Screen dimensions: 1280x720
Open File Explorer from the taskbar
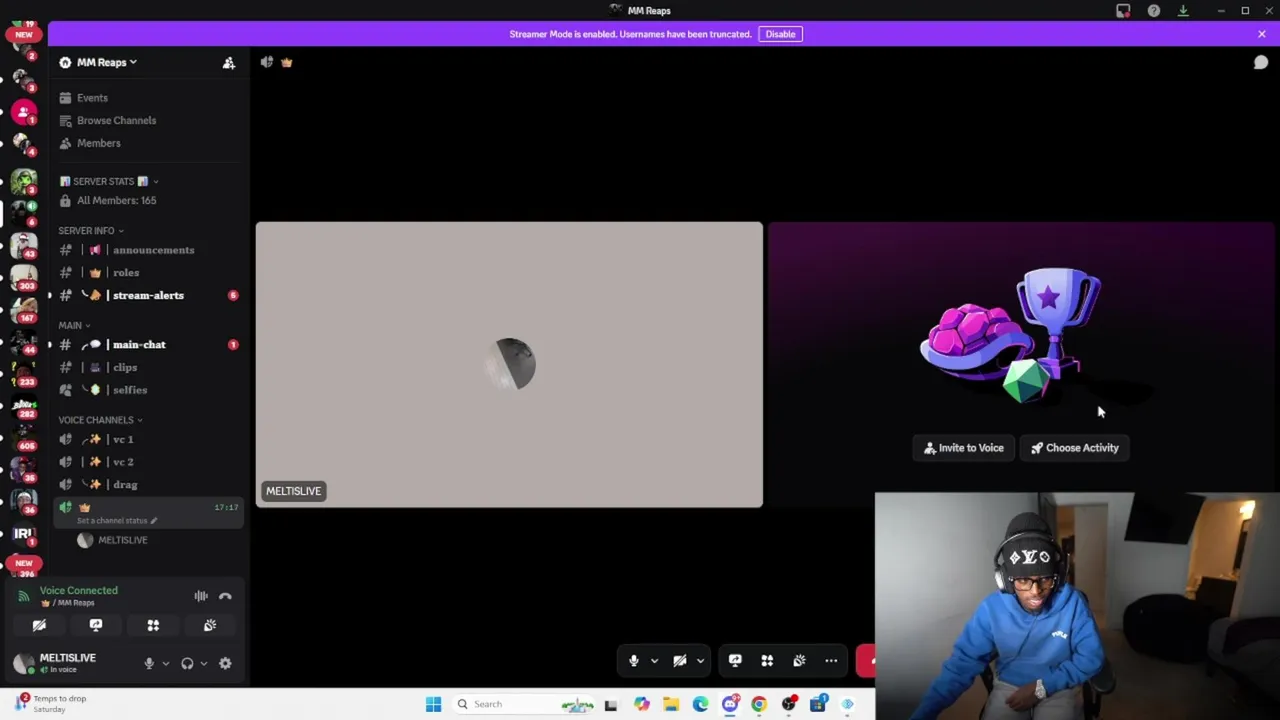pos(671,704)
